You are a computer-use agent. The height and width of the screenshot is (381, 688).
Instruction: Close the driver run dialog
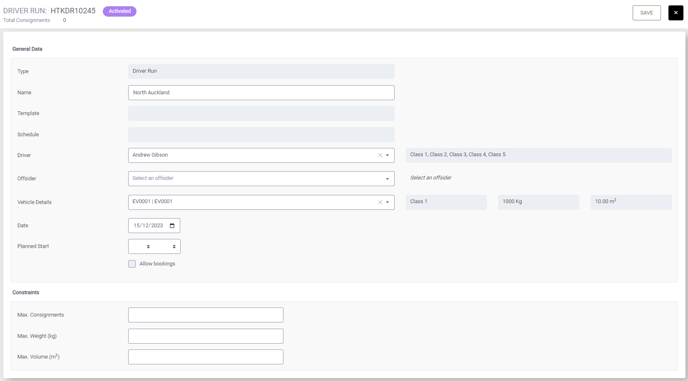pyautogui.click(x=676, y=13)
